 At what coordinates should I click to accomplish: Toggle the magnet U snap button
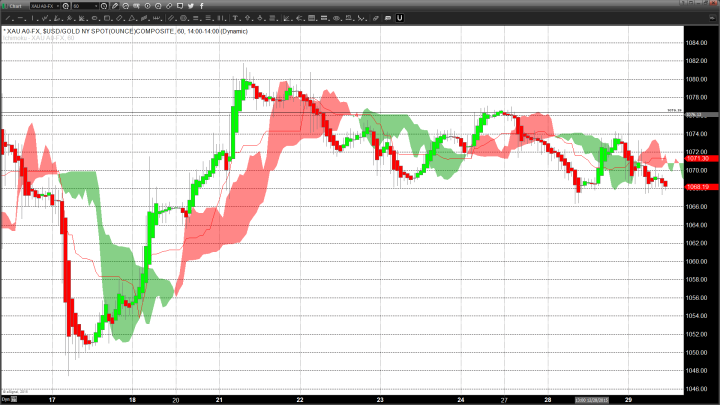tap(399, 18)
